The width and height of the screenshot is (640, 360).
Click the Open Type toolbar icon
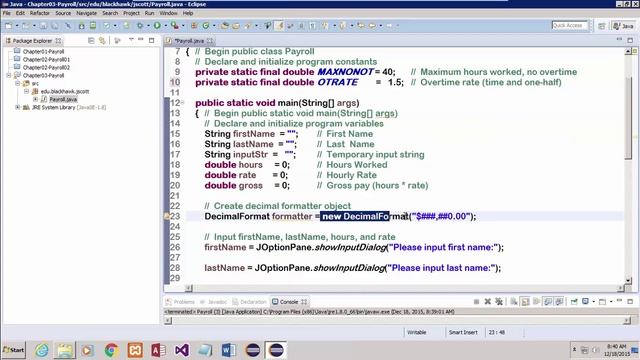click(224, 26)
